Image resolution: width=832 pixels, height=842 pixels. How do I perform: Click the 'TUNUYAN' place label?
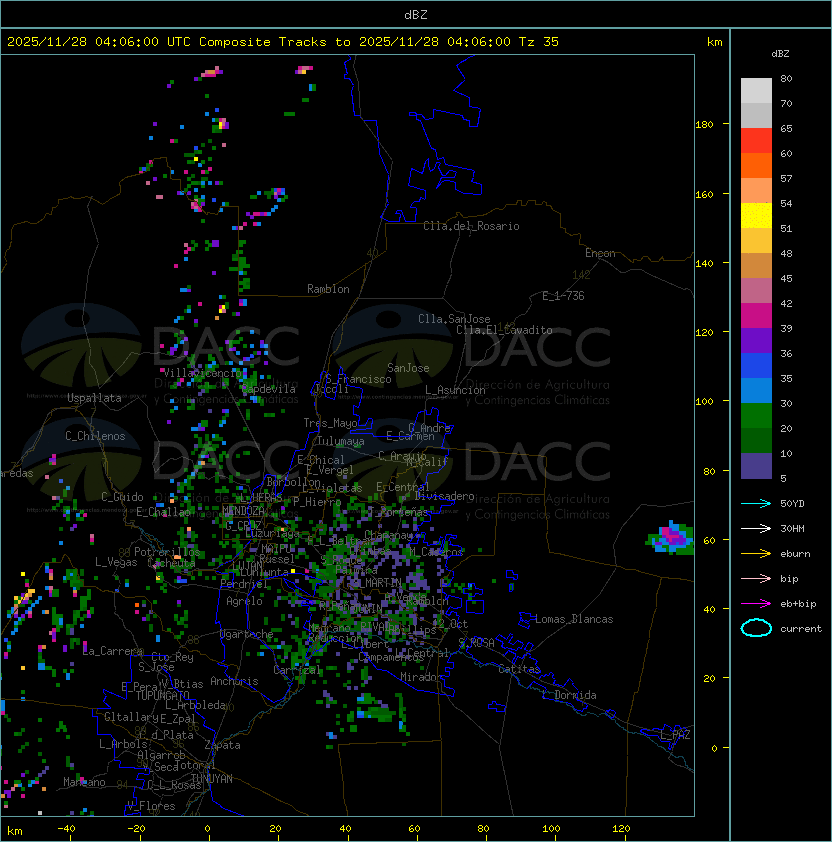click(212, 779)
